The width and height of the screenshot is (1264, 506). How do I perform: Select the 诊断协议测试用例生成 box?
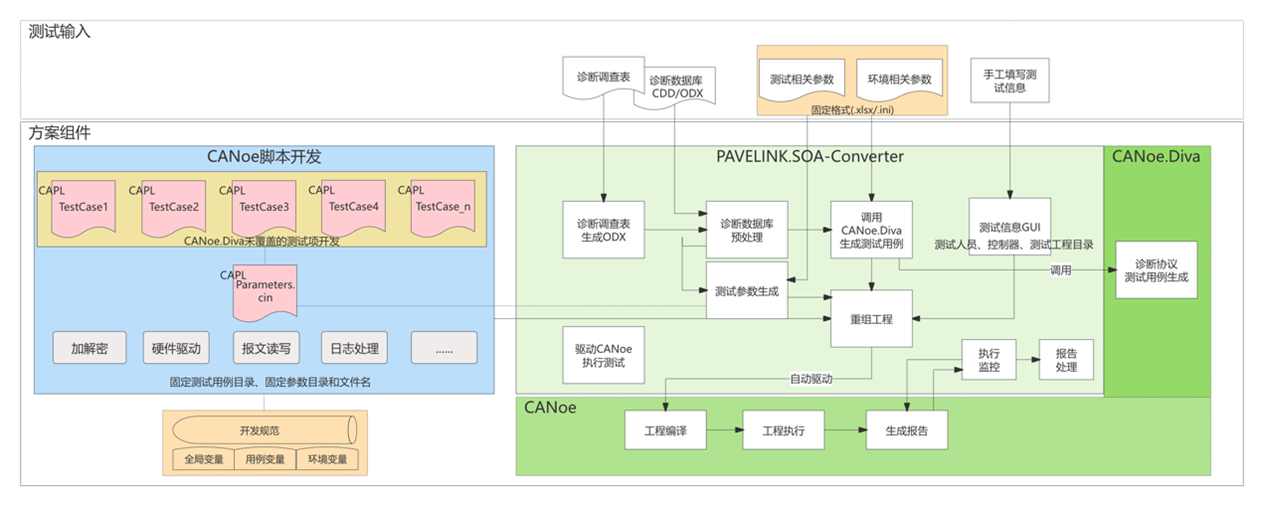1156,270
